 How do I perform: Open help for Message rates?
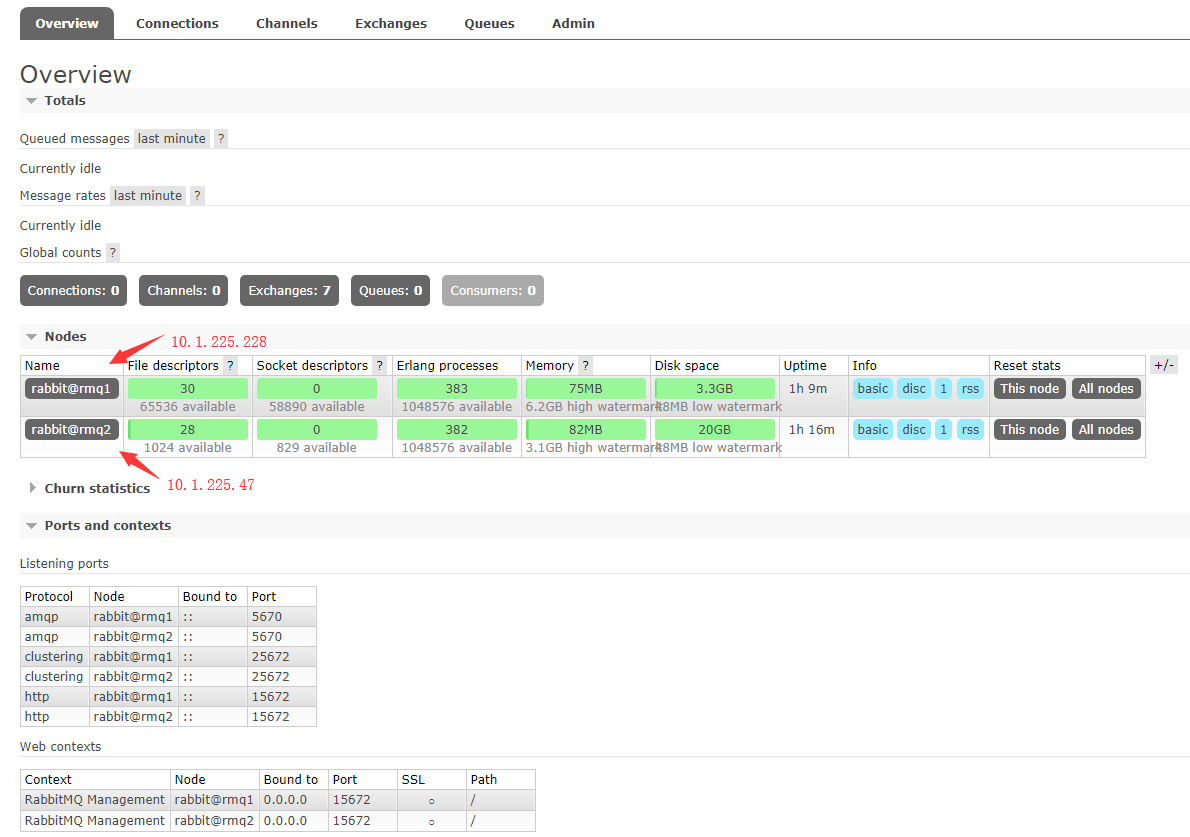tap(196, 195)
